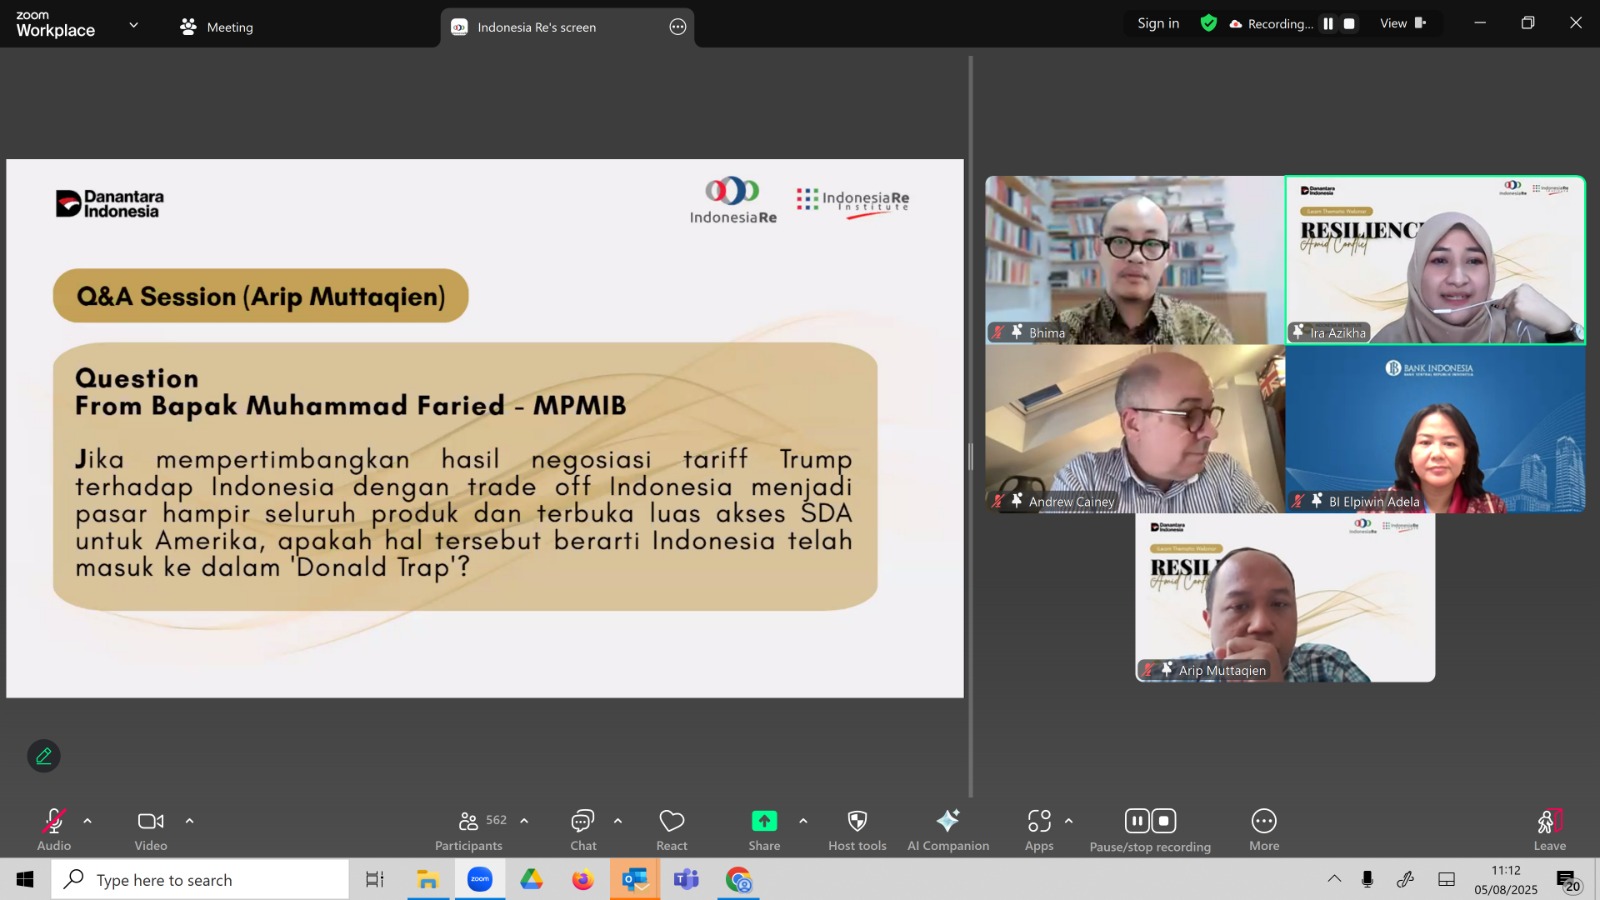Open Host tools shield icon
This screenshot has width=1600, height=900.
click(x=857, y=821)
